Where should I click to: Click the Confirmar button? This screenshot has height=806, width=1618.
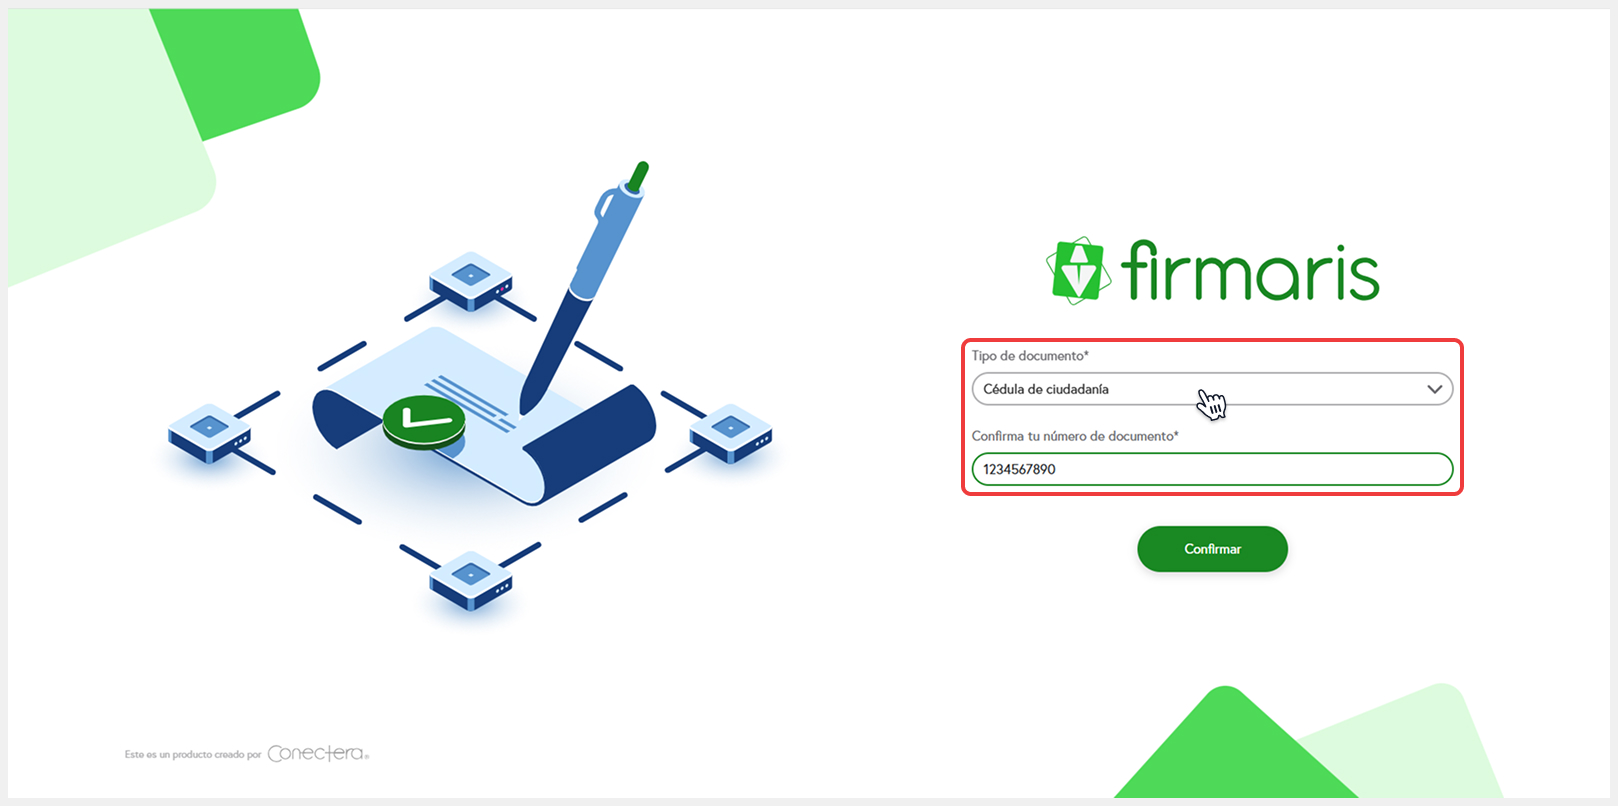tap(1212, 549)
